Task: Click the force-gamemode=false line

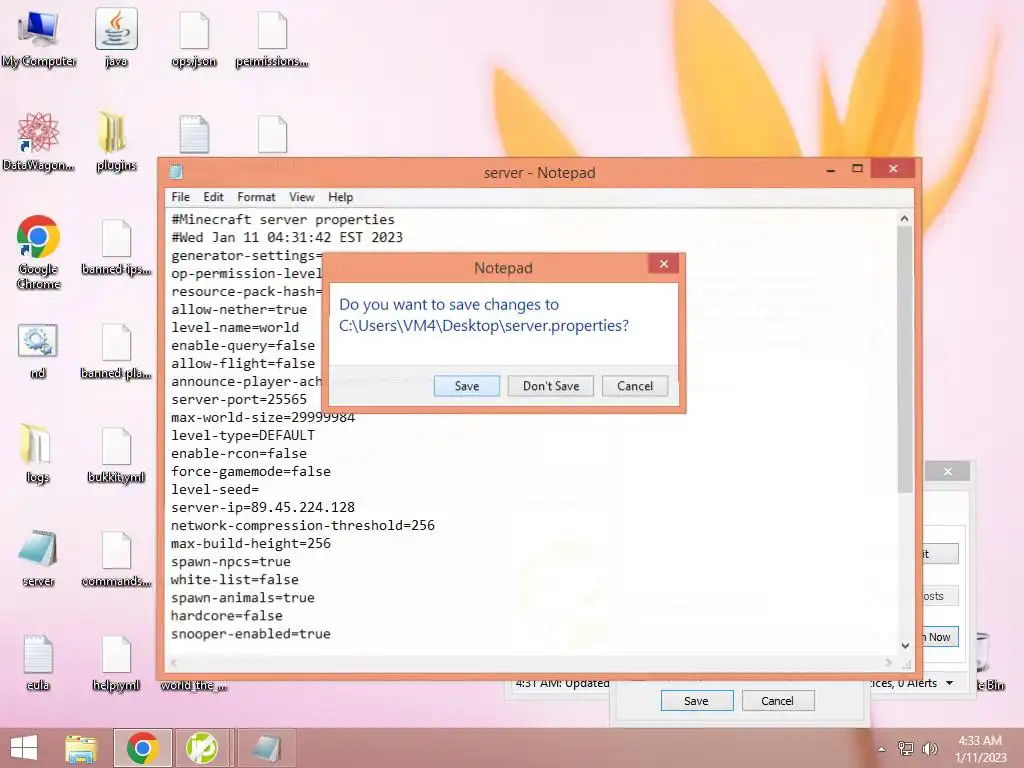Action: [251, 472]
